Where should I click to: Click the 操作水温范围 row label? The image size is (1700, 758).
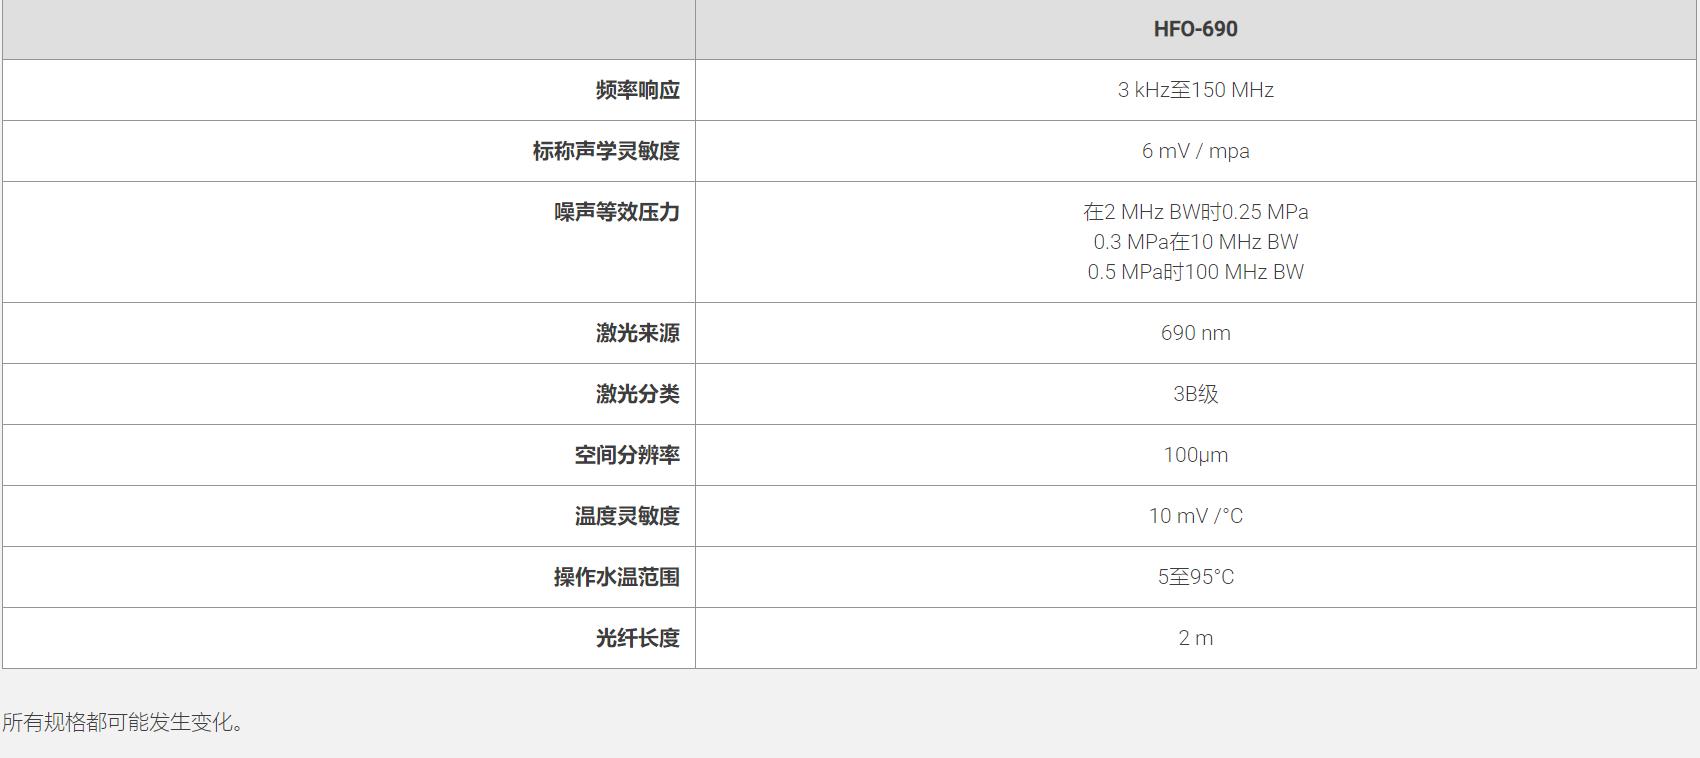[x=616, y=577]
